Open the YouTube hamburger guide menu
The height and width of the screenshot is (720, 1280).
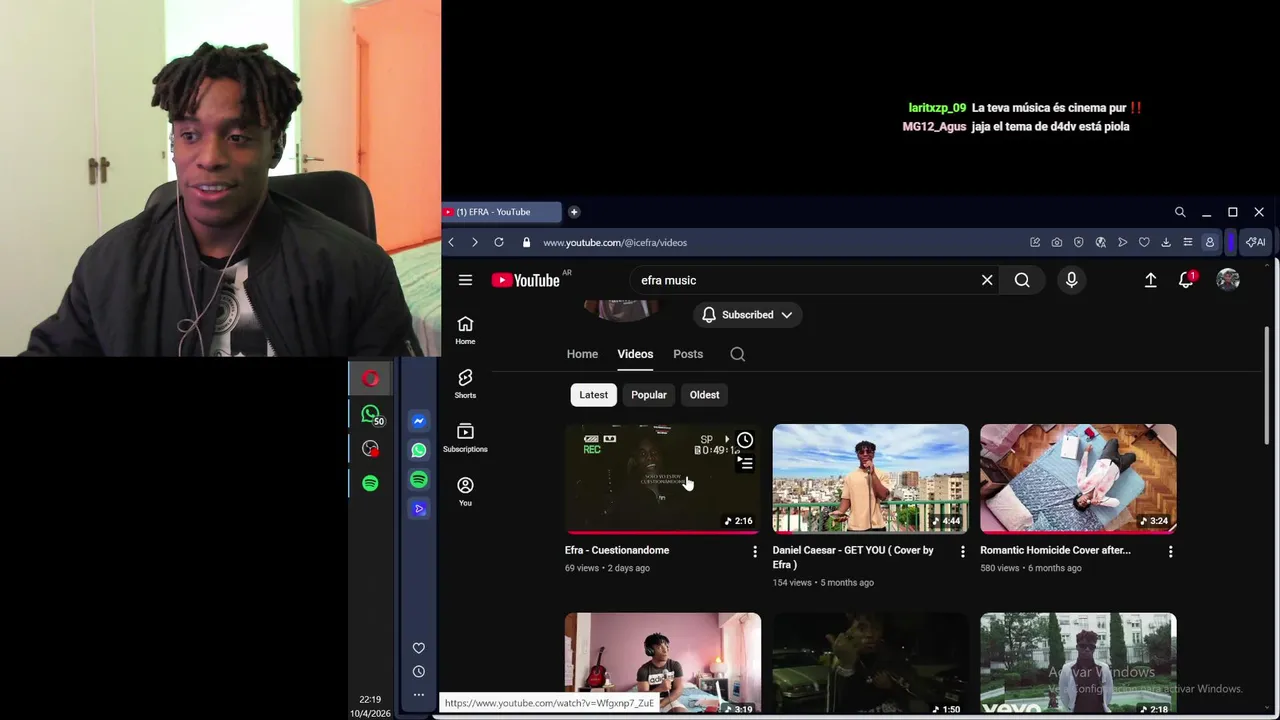[x=465, y=280]
